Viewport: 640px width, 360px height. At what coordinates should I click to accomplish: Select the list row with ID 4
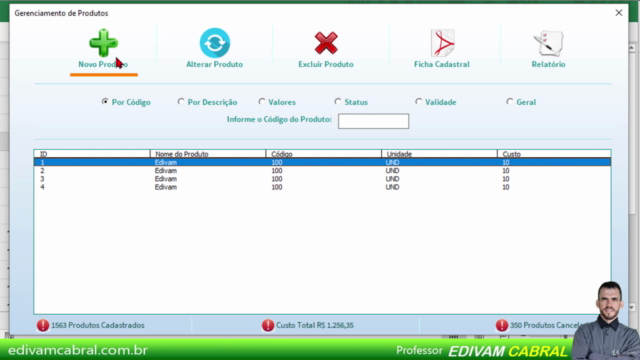322,187
